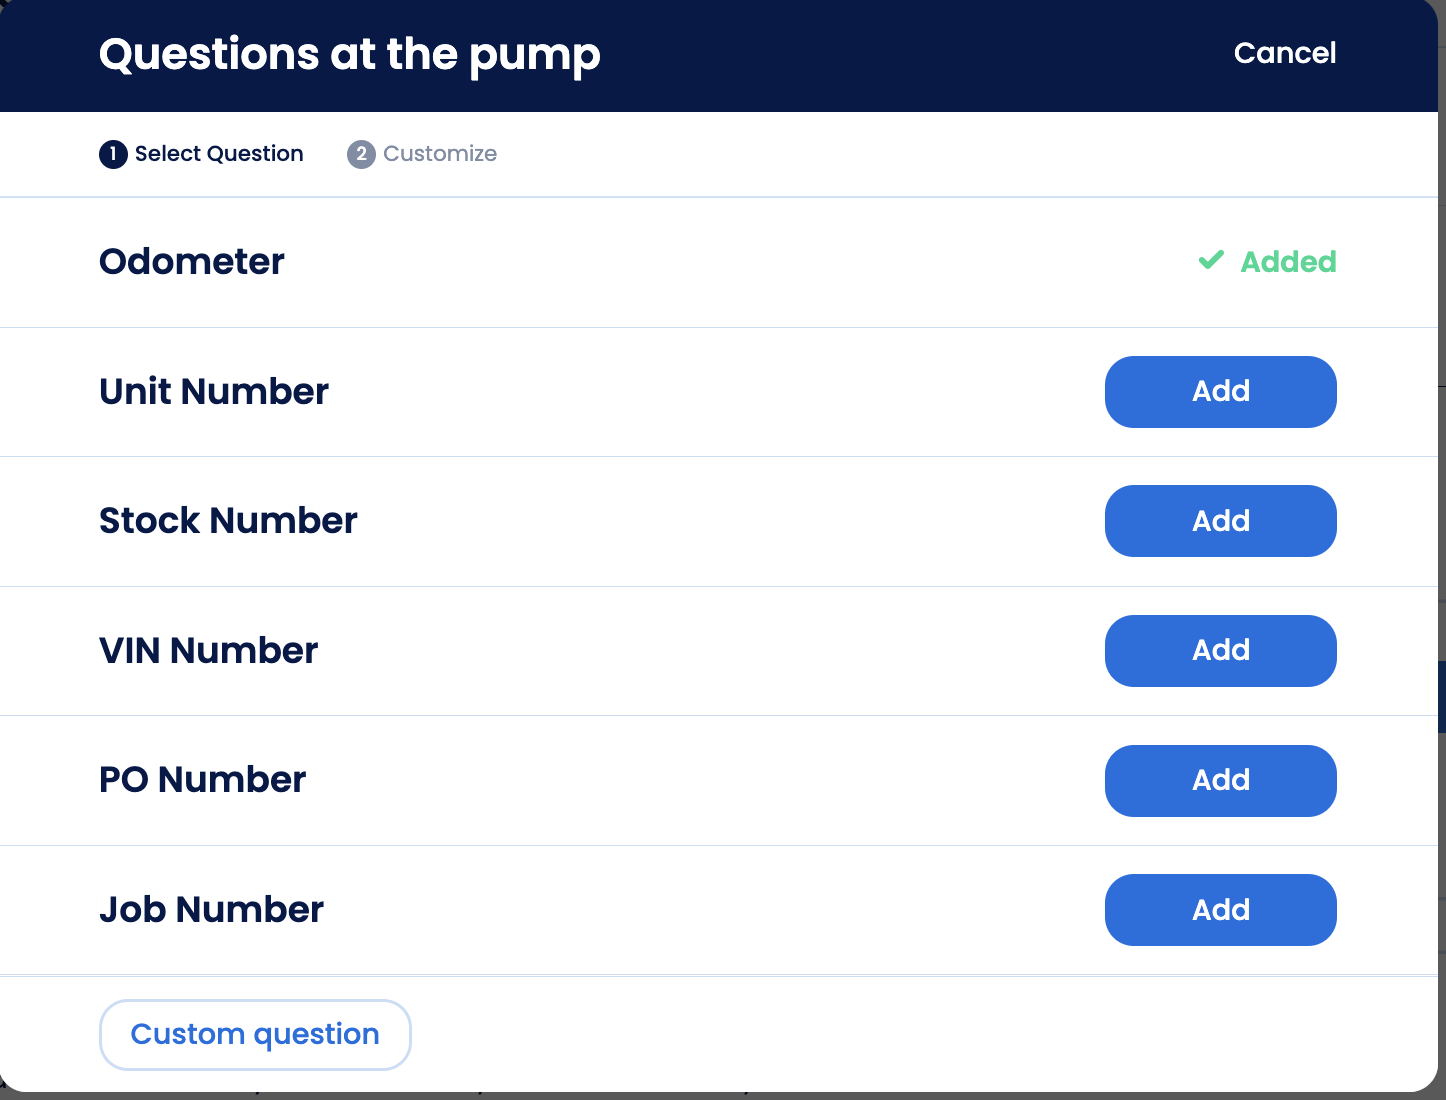Select the PO Number row label
Screen dimensions: 1446x1100
tap(202, 780)
